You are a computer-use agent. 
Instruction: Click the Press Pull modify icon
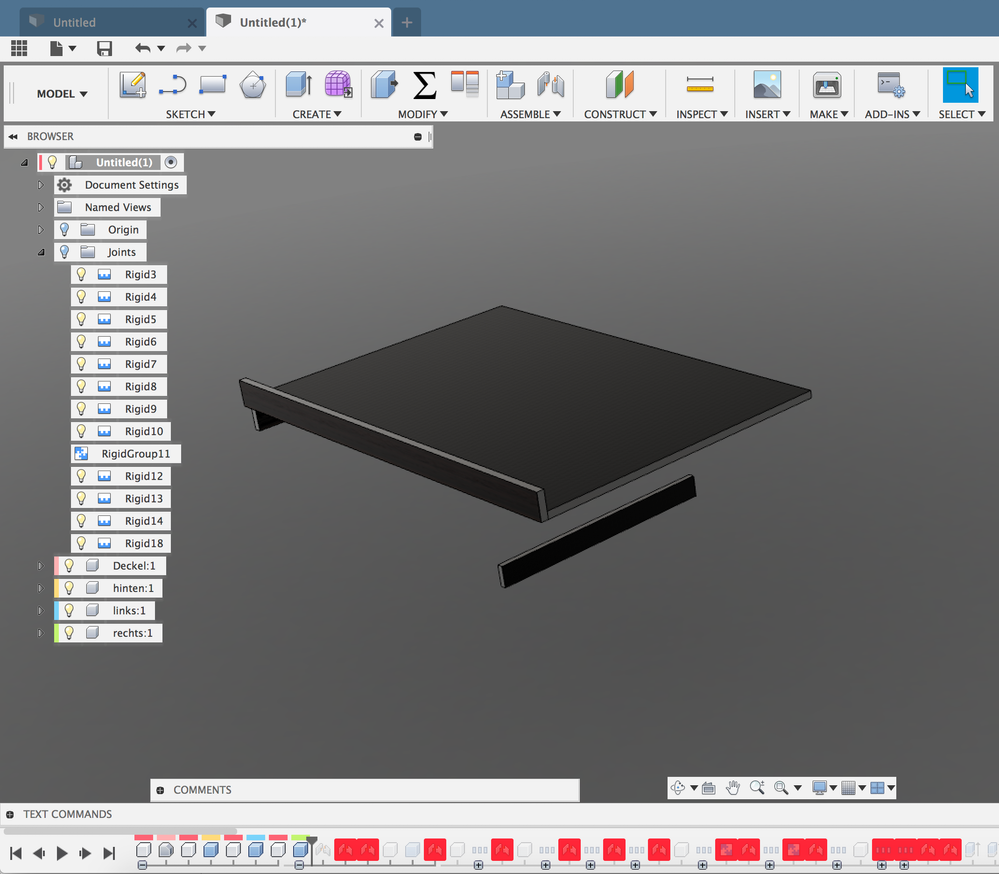coord(384,86)
